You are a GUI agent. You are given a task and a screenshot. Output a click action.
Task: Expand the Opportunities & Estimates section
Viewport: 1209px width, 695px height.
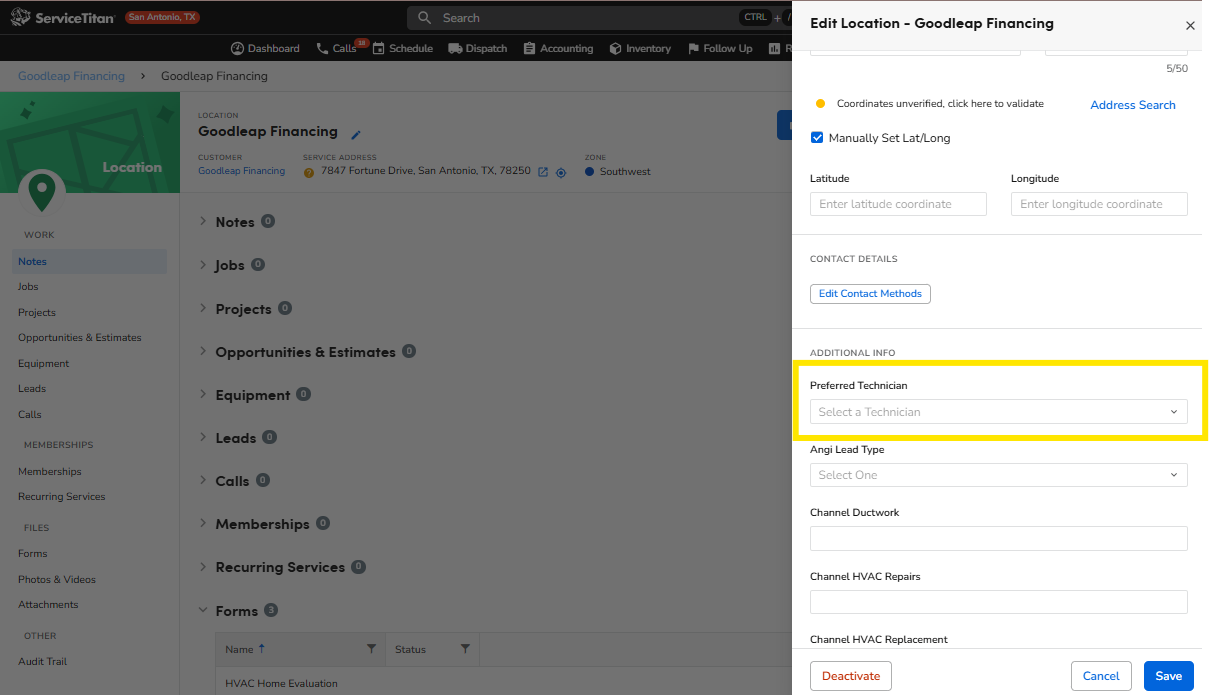pos(203,351)
